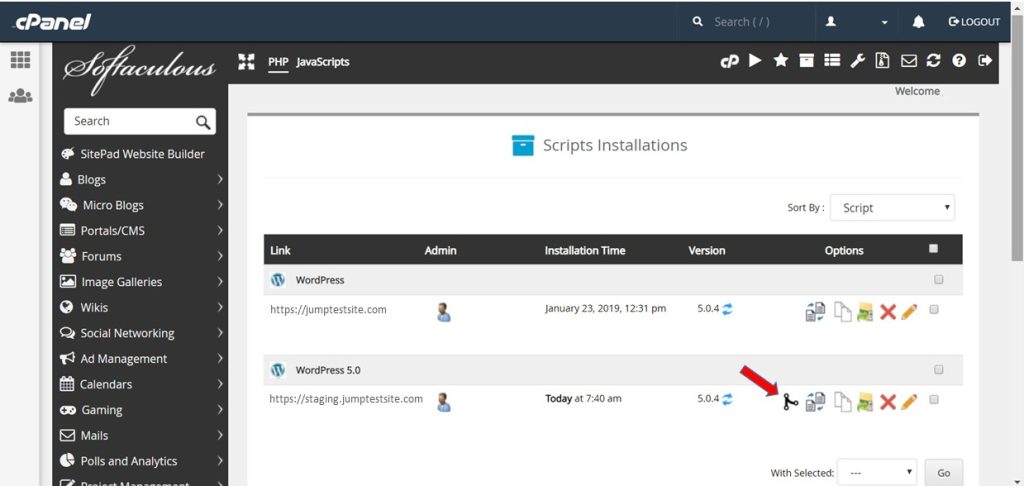Select the jumptestsite.com row checkbox
Image resolution: width=1024 pixels, height=486 pixels.
click(x=934, y=310)
